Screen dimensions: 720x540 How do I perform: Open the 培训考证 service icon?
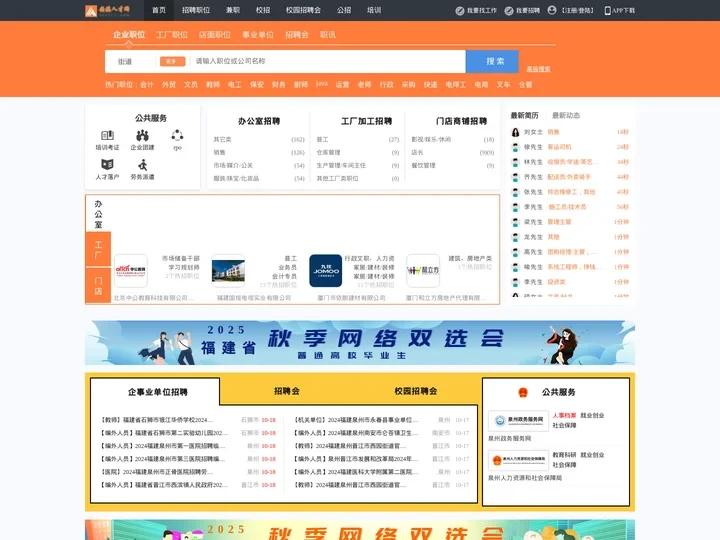pos(107,135)
